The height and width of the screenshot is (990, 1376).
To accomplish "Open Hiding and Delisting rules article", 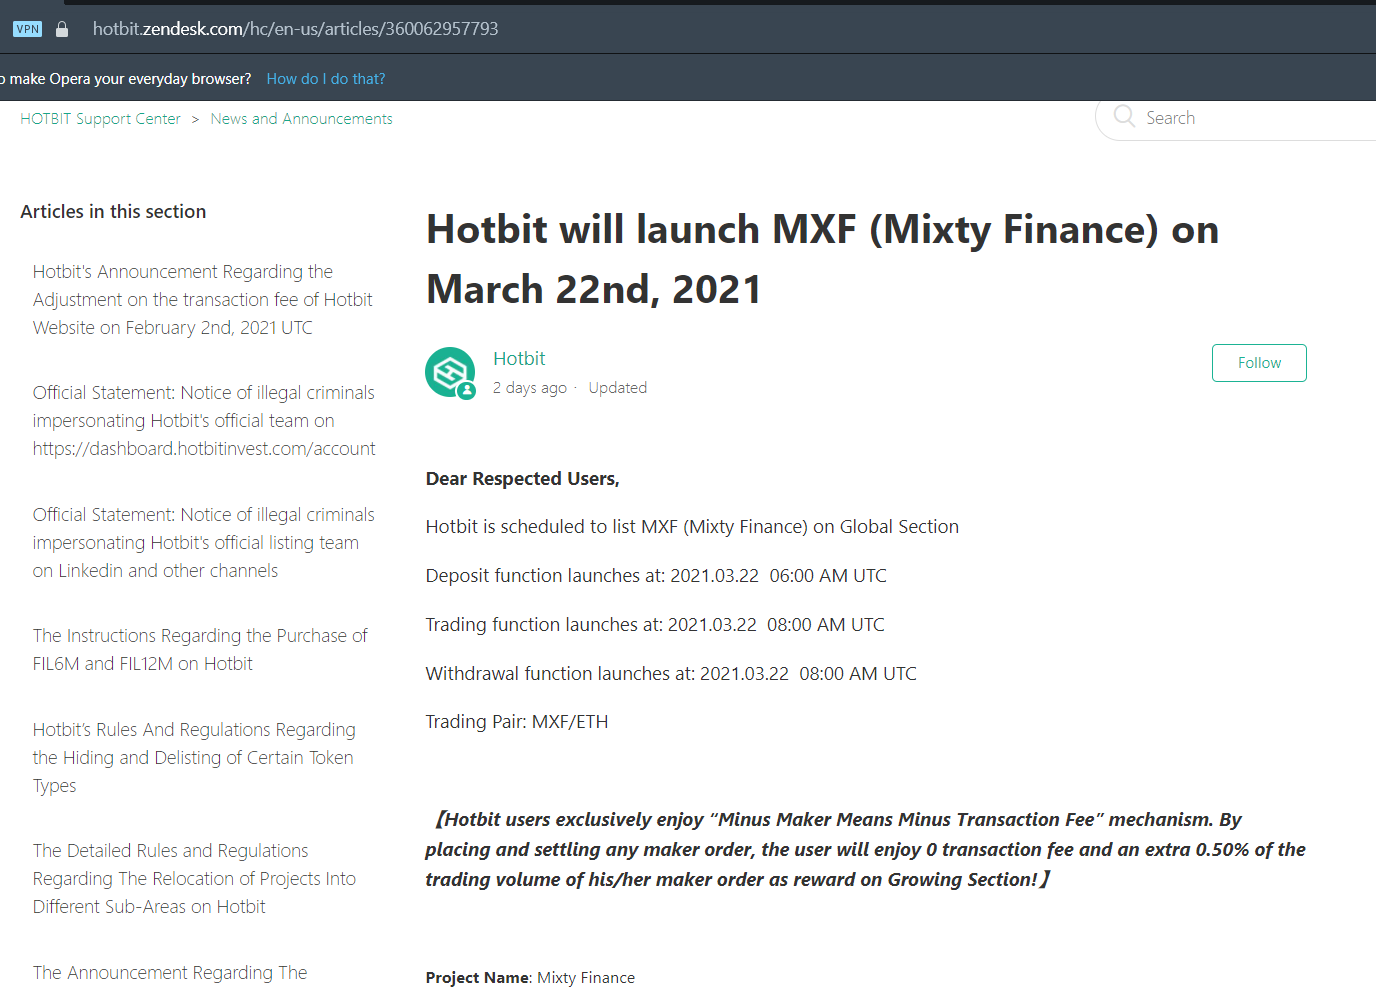I will pyautogui.click(x=194, y=758).
